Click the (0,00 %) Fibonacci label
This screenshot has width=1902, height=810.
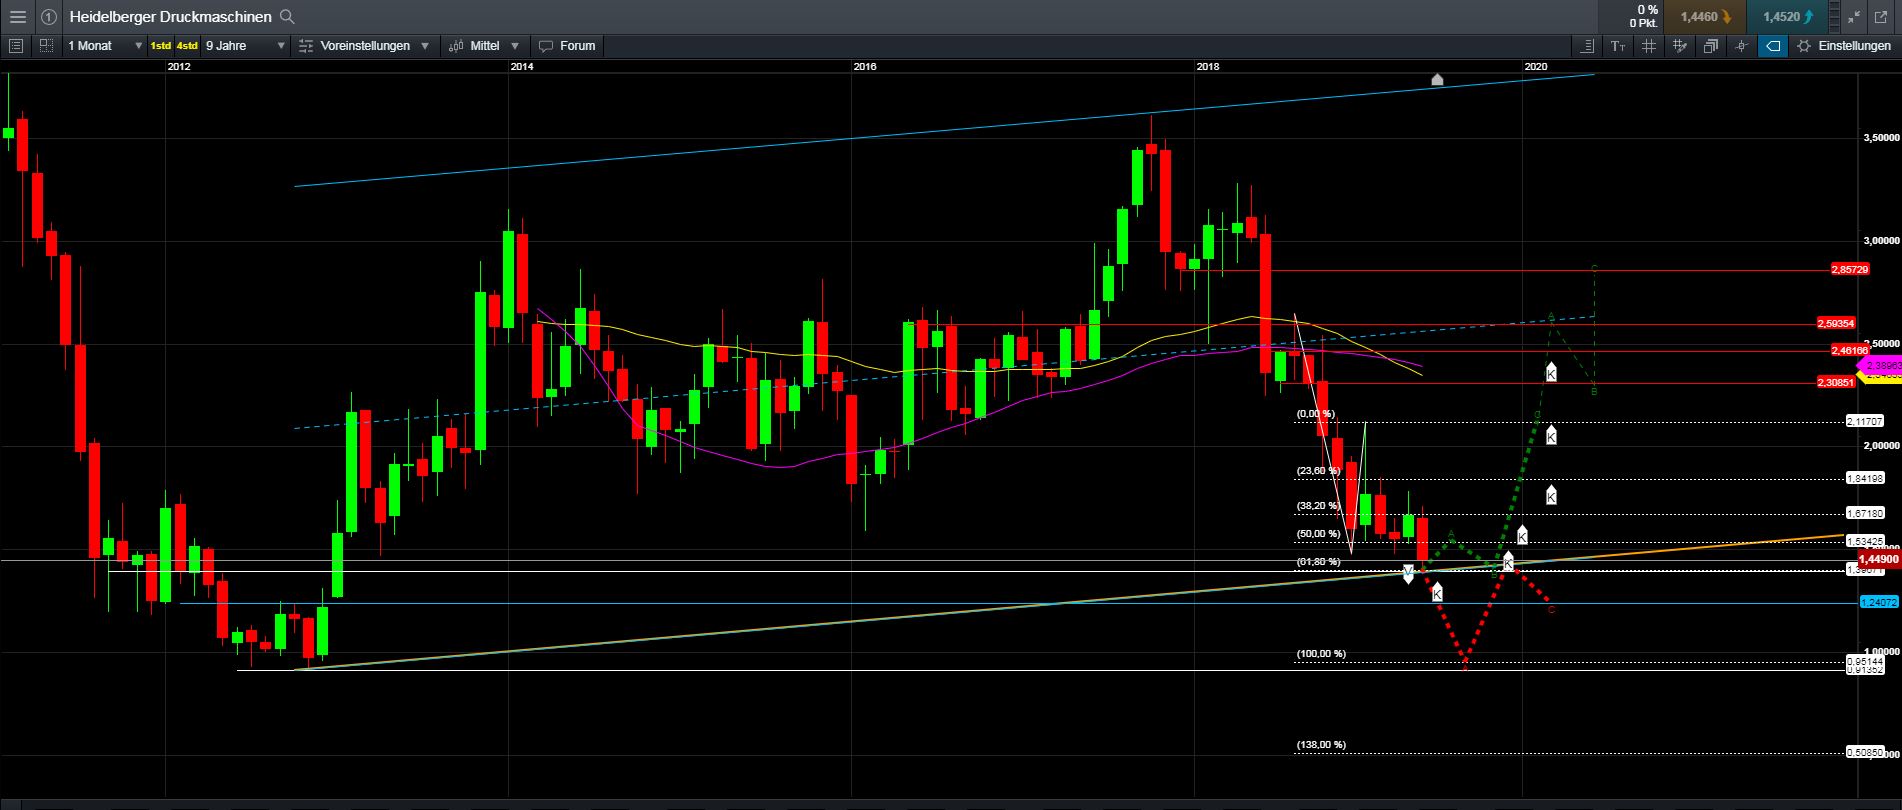[x=1315, y=414]
